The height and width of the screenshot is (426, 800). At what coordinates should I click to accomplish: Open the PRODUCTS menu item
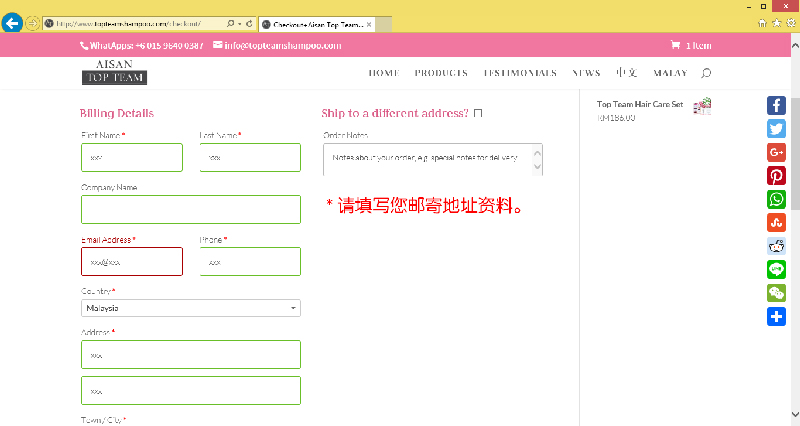click(x=441, y=73)
